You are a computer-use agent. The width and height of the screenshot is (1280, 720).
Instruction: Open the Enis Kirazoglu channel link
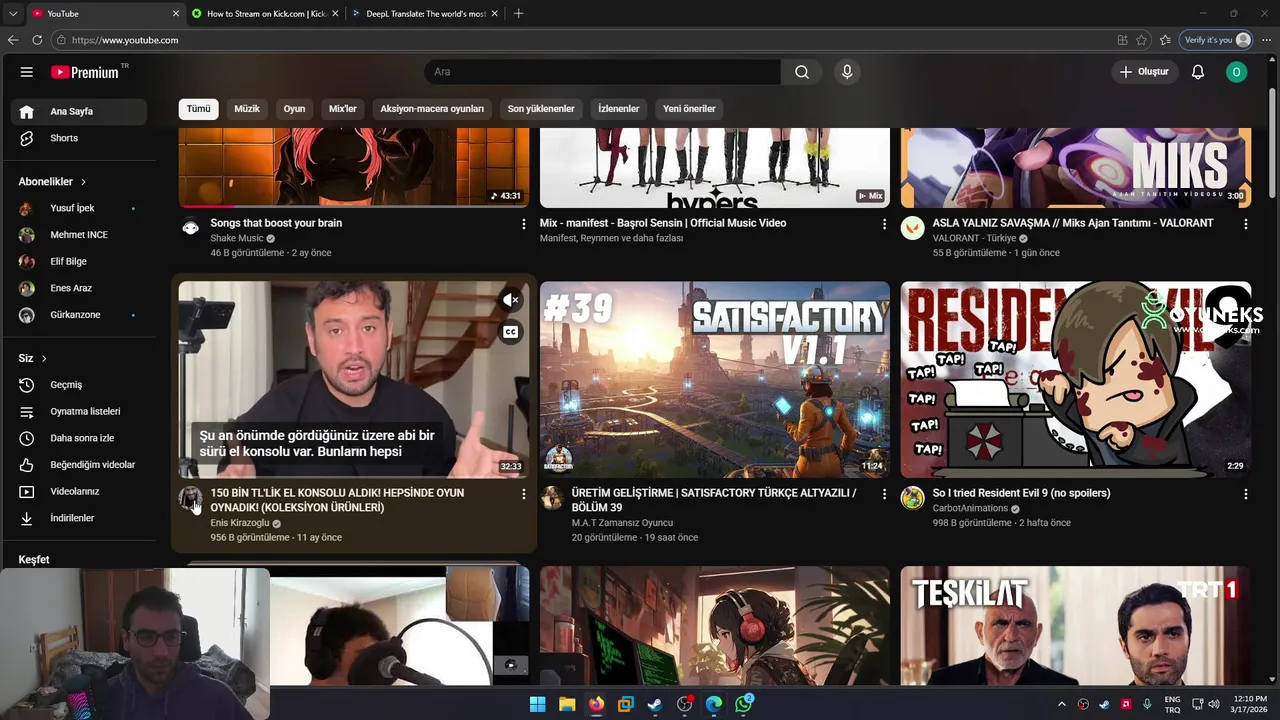click(x=240, y=523)
